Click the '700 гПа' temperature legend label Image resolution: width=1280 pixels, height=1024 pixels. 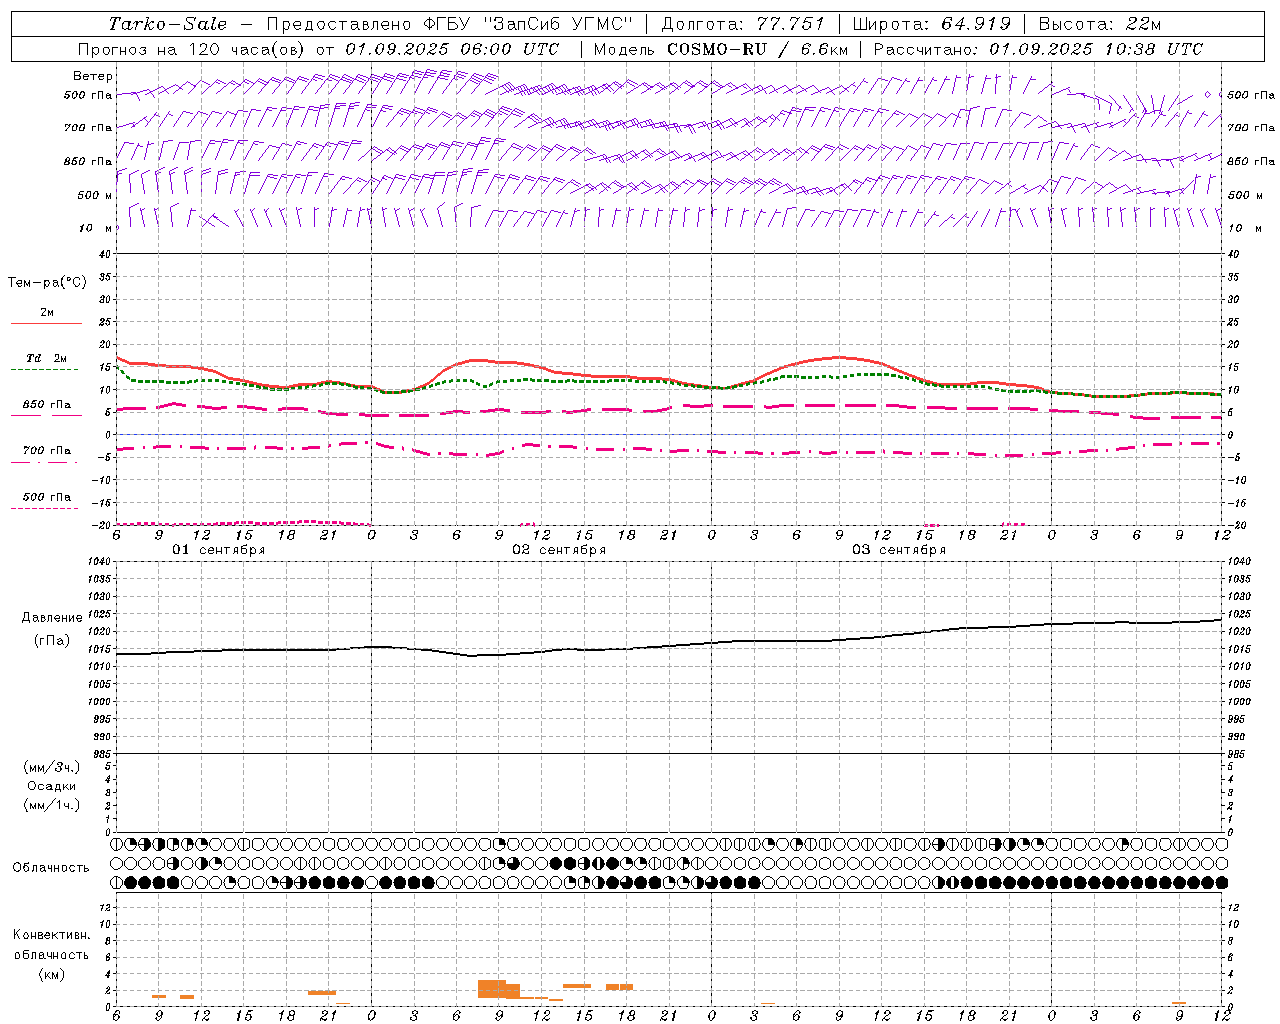click(x=47, y=451)
